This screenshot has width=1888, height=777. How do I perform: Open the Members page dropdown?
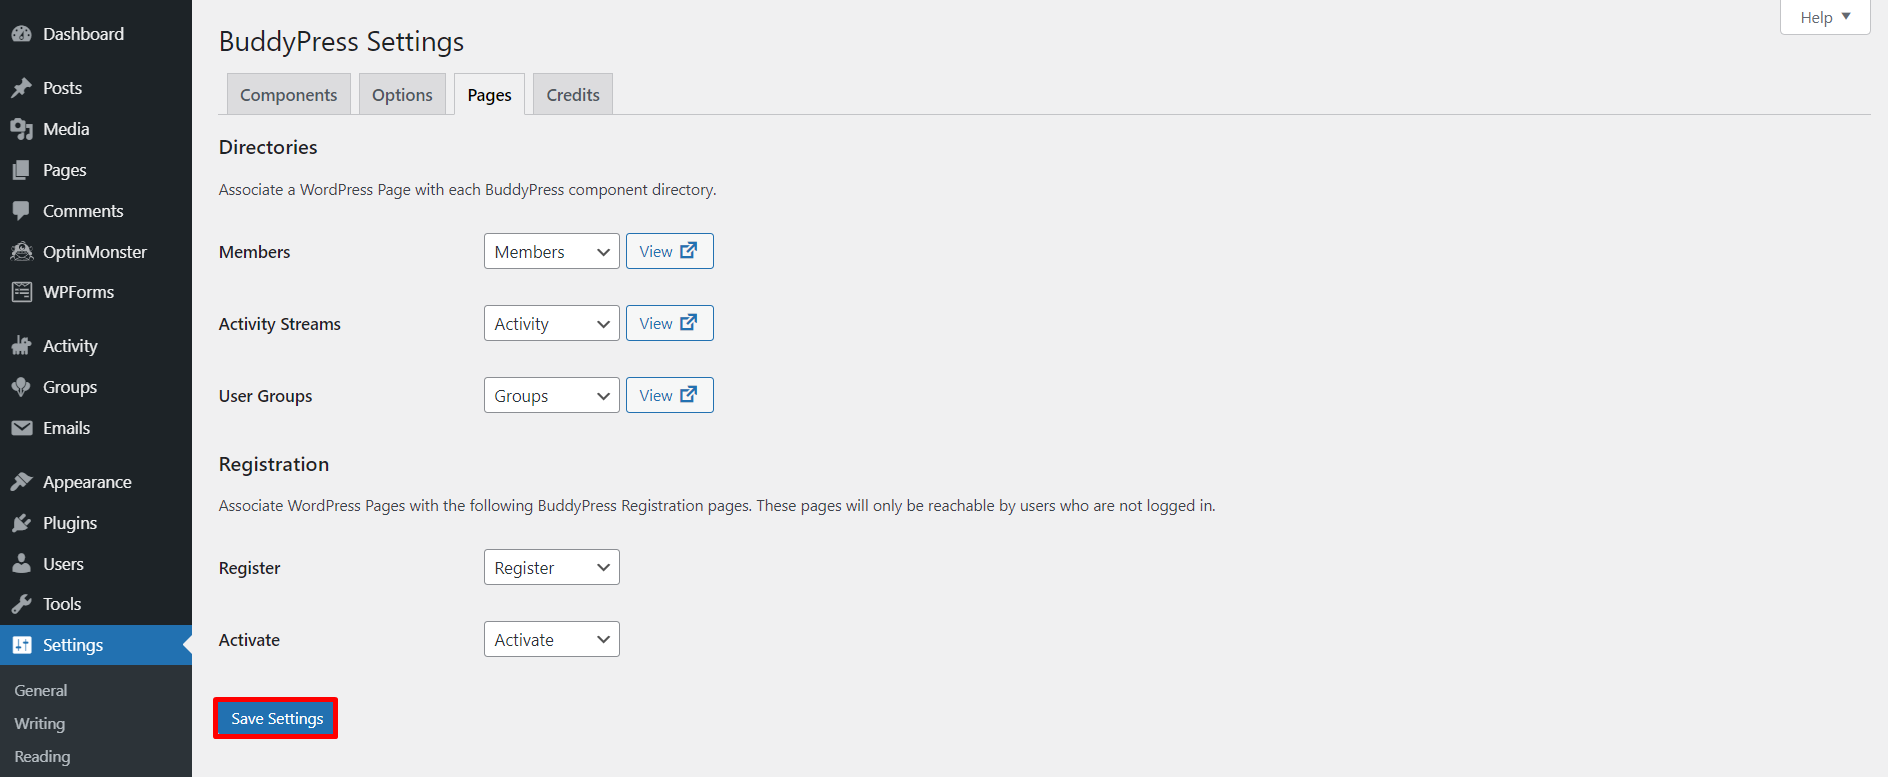551,252
